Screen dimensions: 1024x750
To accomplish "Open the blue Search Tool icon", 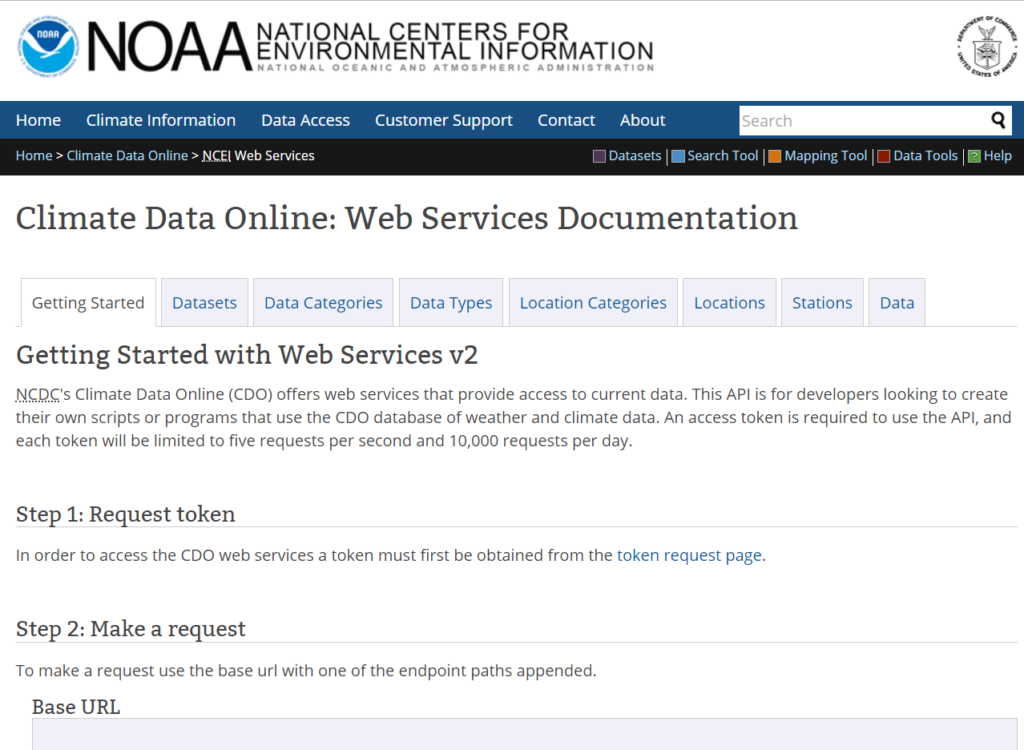I will [x=676, y=156].
